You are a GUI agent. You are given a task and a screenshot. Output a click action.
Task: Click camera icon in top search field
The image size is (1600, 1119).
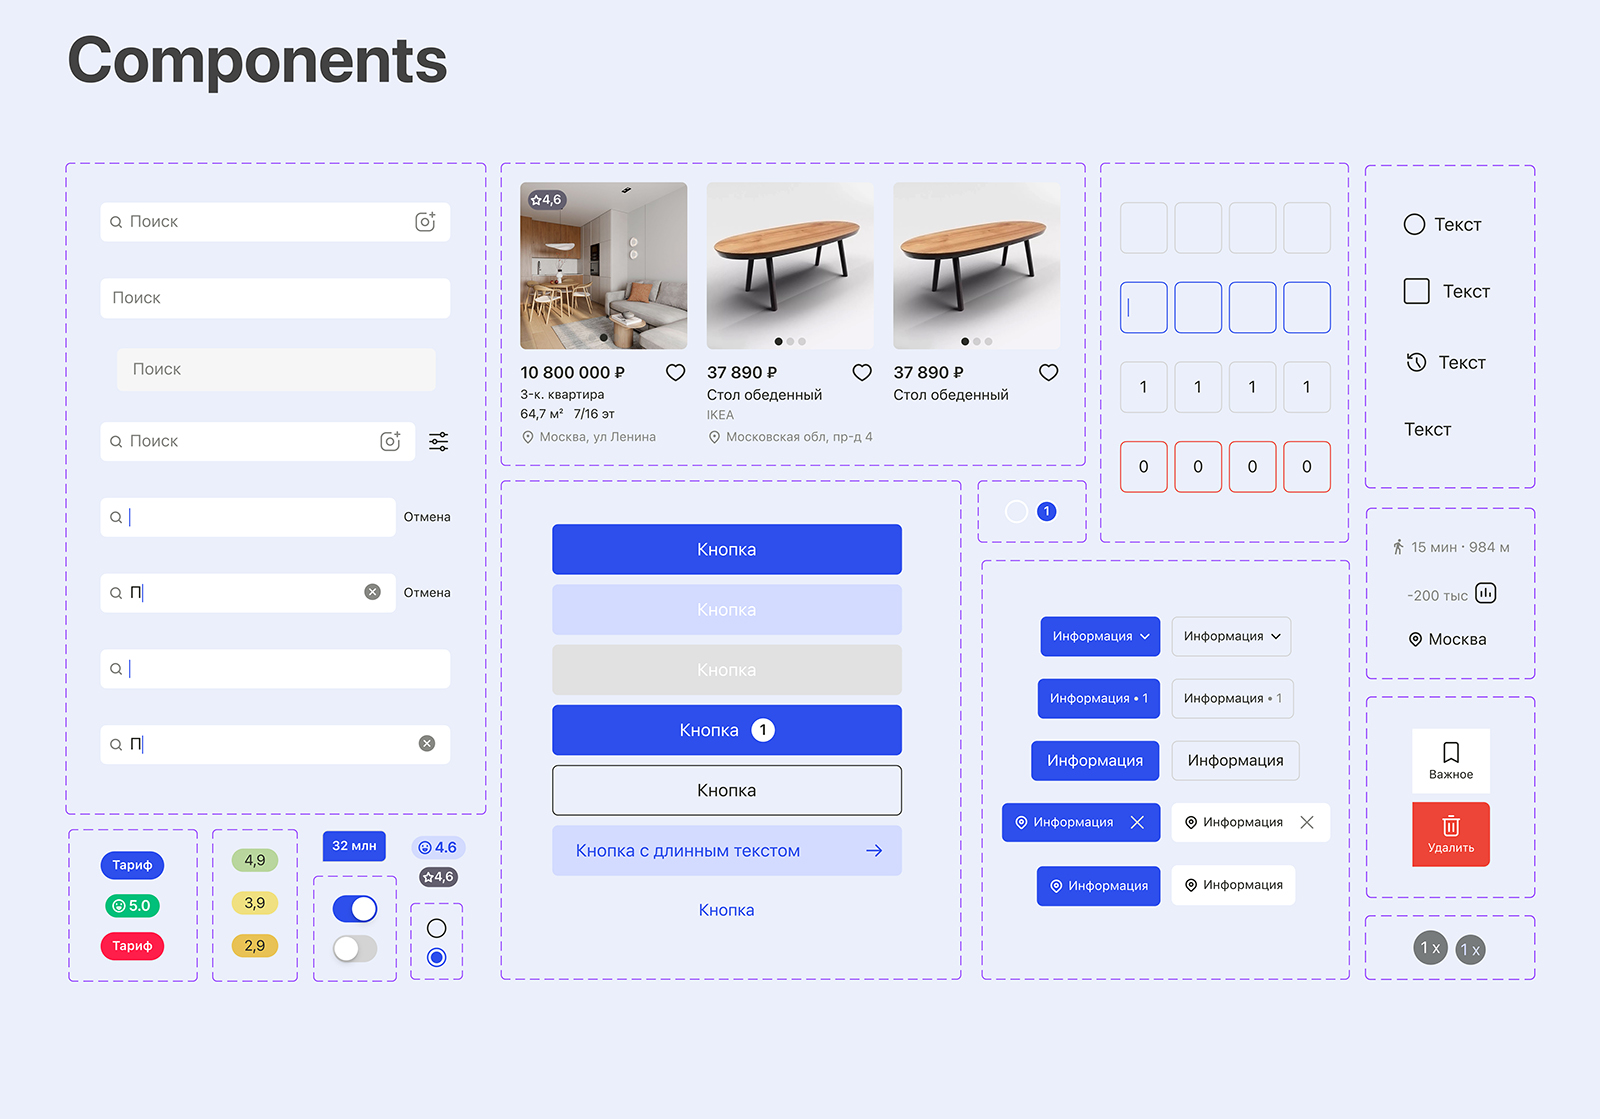tap(425, 222)
